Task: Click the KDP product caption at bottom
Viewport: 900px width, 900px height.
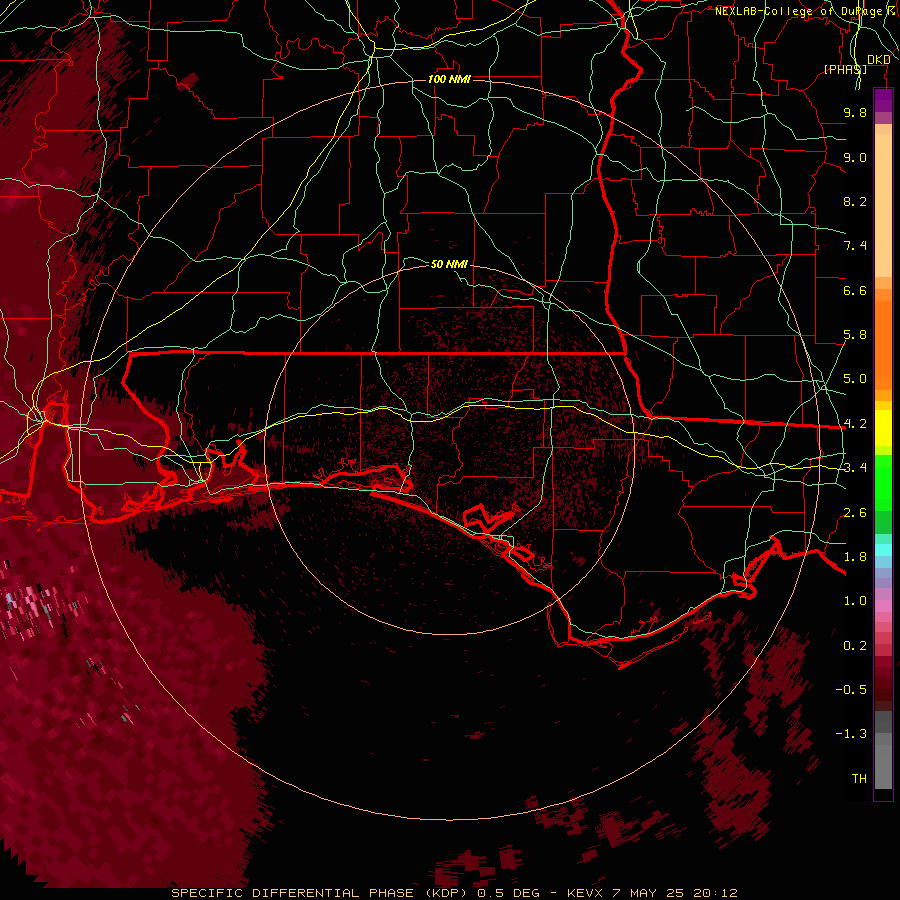Action: coord(454,893)
